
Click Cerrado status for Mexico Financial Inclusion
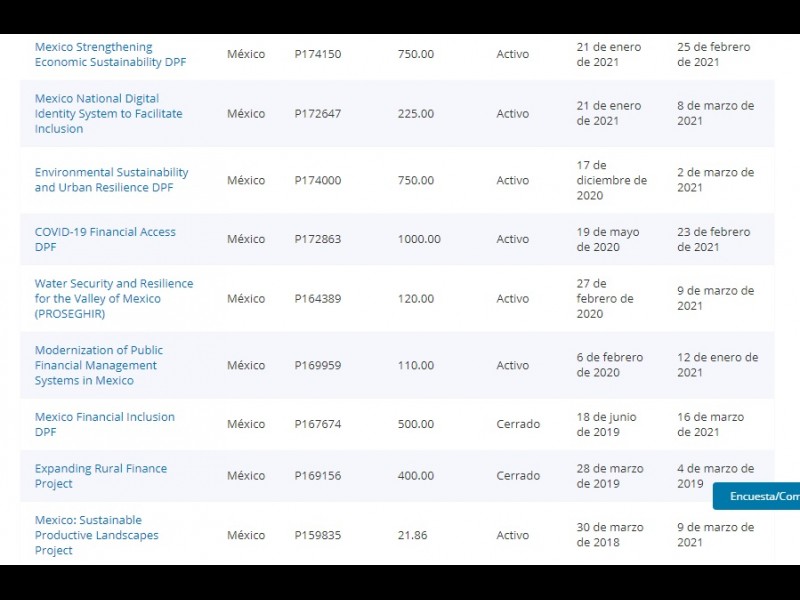[x=518, y=424]
